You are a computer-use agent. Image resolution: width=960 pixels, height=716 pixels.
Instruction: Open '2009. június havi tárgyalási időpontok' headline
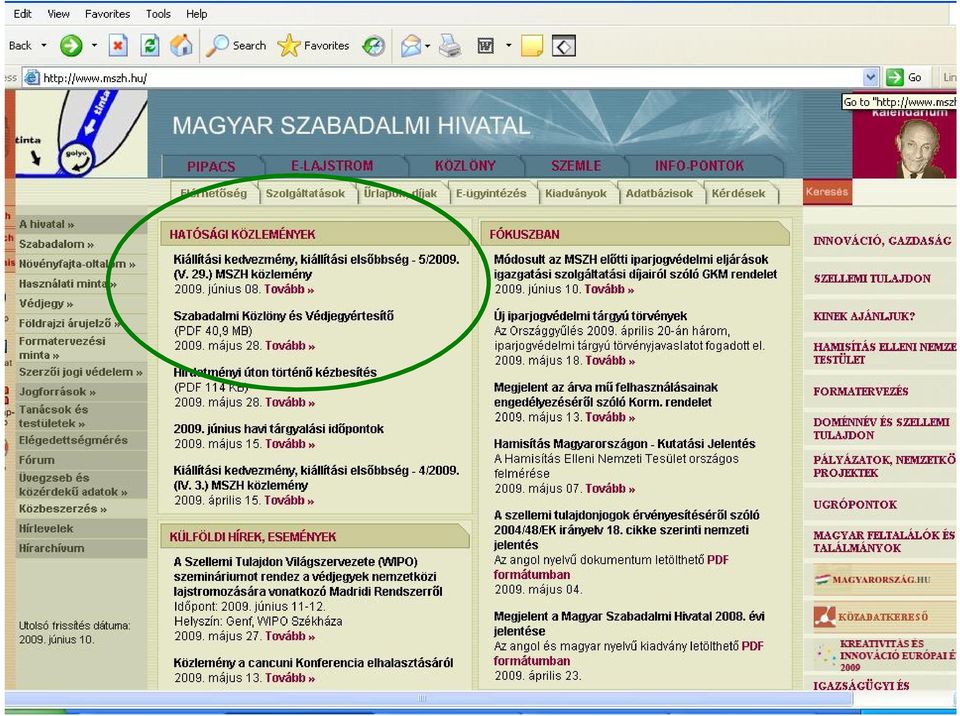tap(279, 429)
